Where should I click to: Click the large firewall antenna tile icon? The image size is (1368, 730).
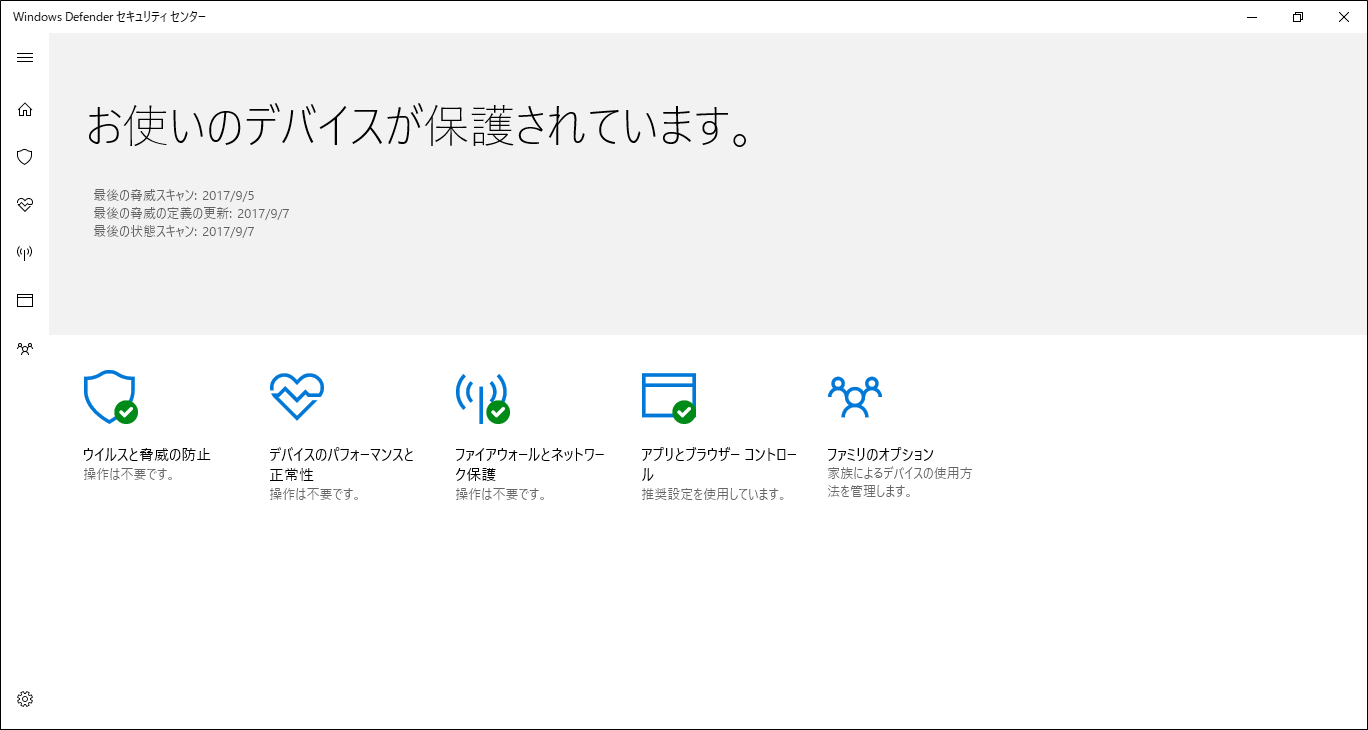[x=481, y=397]
